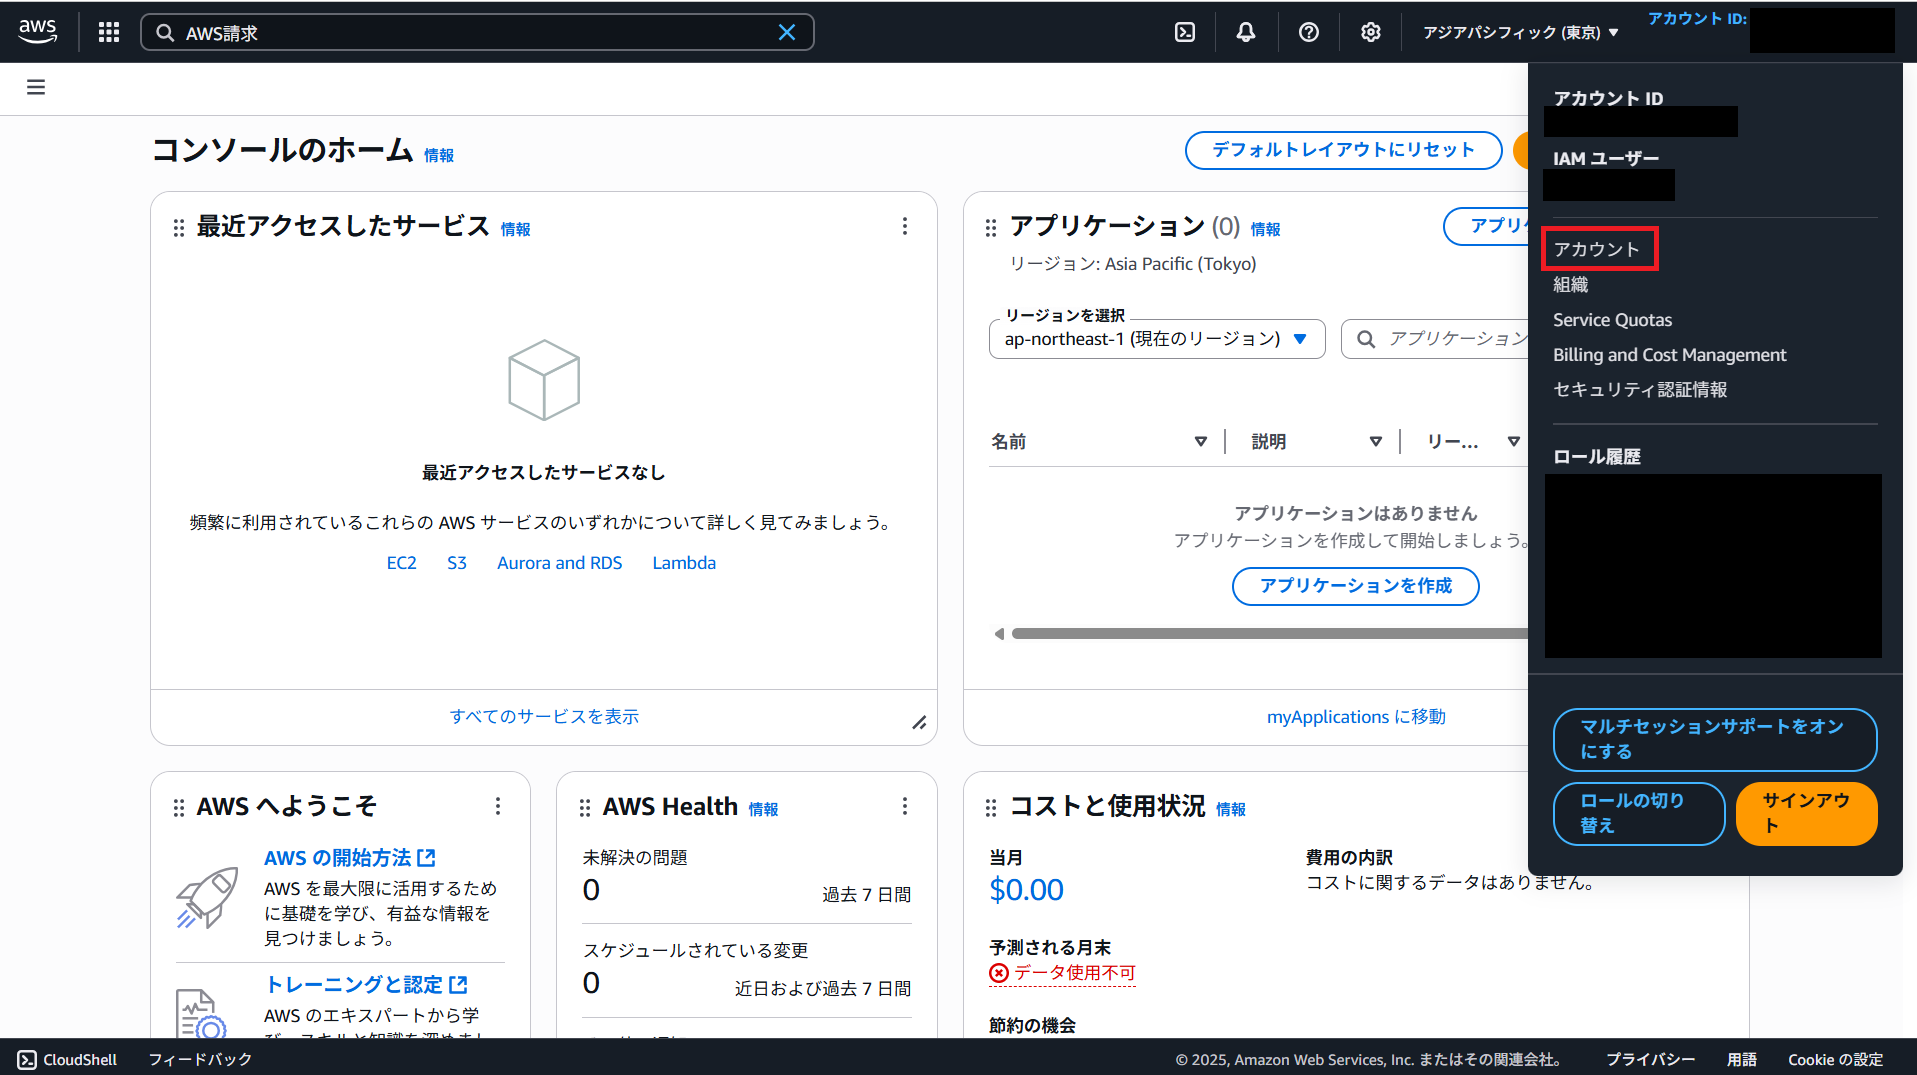
Task: Open the Aurora and RDS link
Action: click(x=559, y=563)
